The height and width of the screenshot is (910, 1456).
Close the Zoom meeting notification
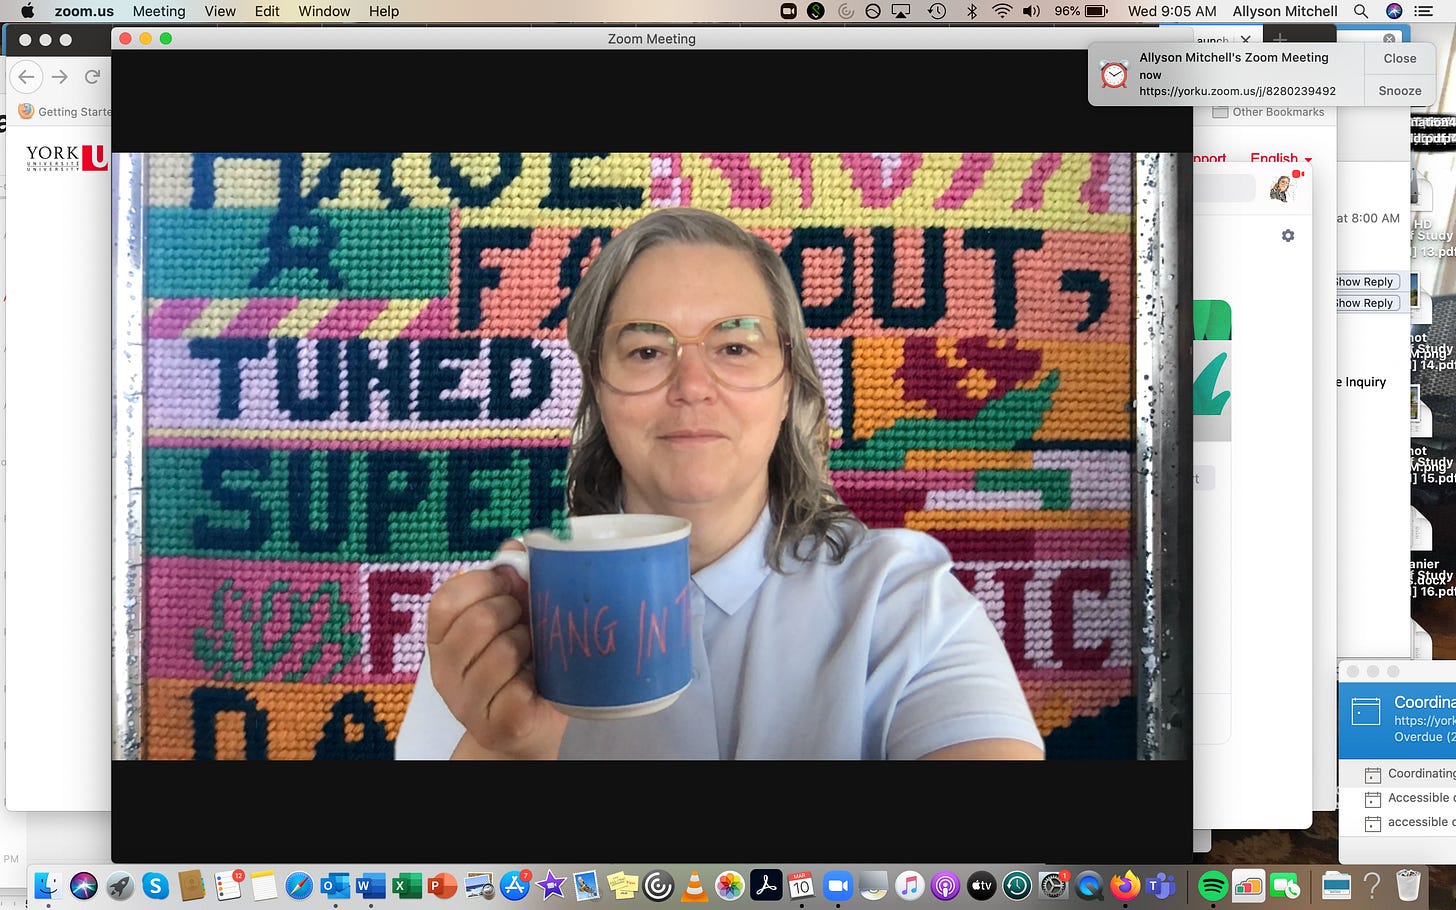pos(1400,58)
